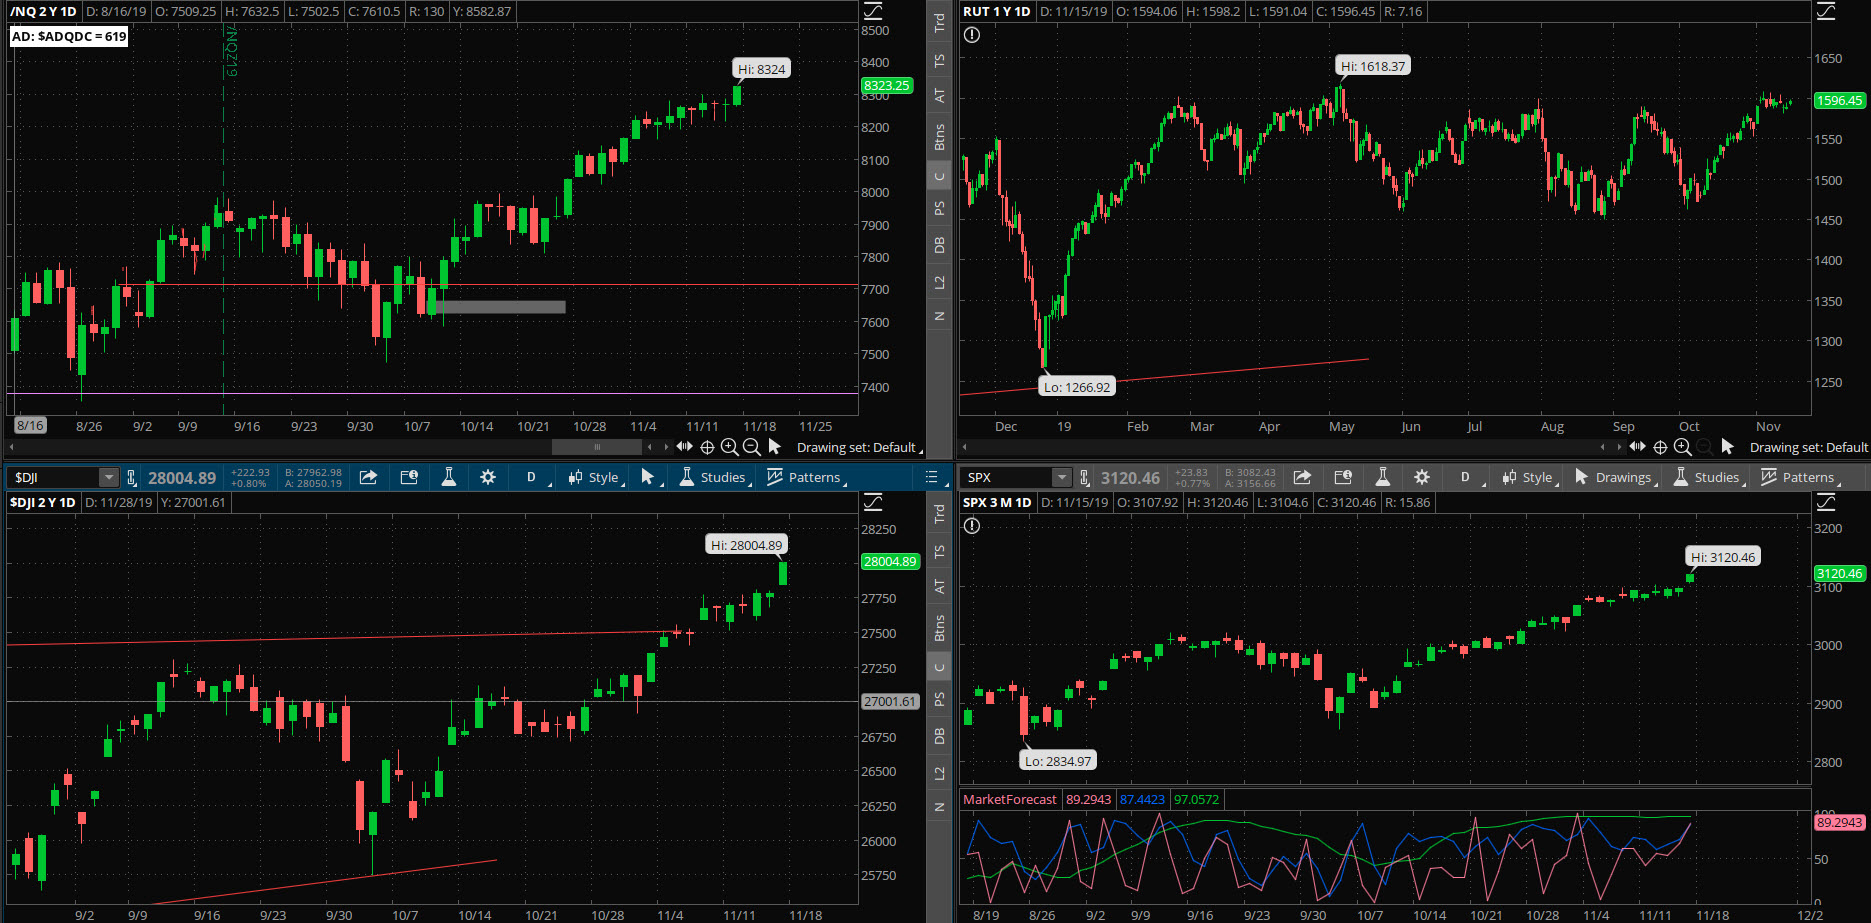Open chart settings gear in $DJI toolbar

pos(488,477)
